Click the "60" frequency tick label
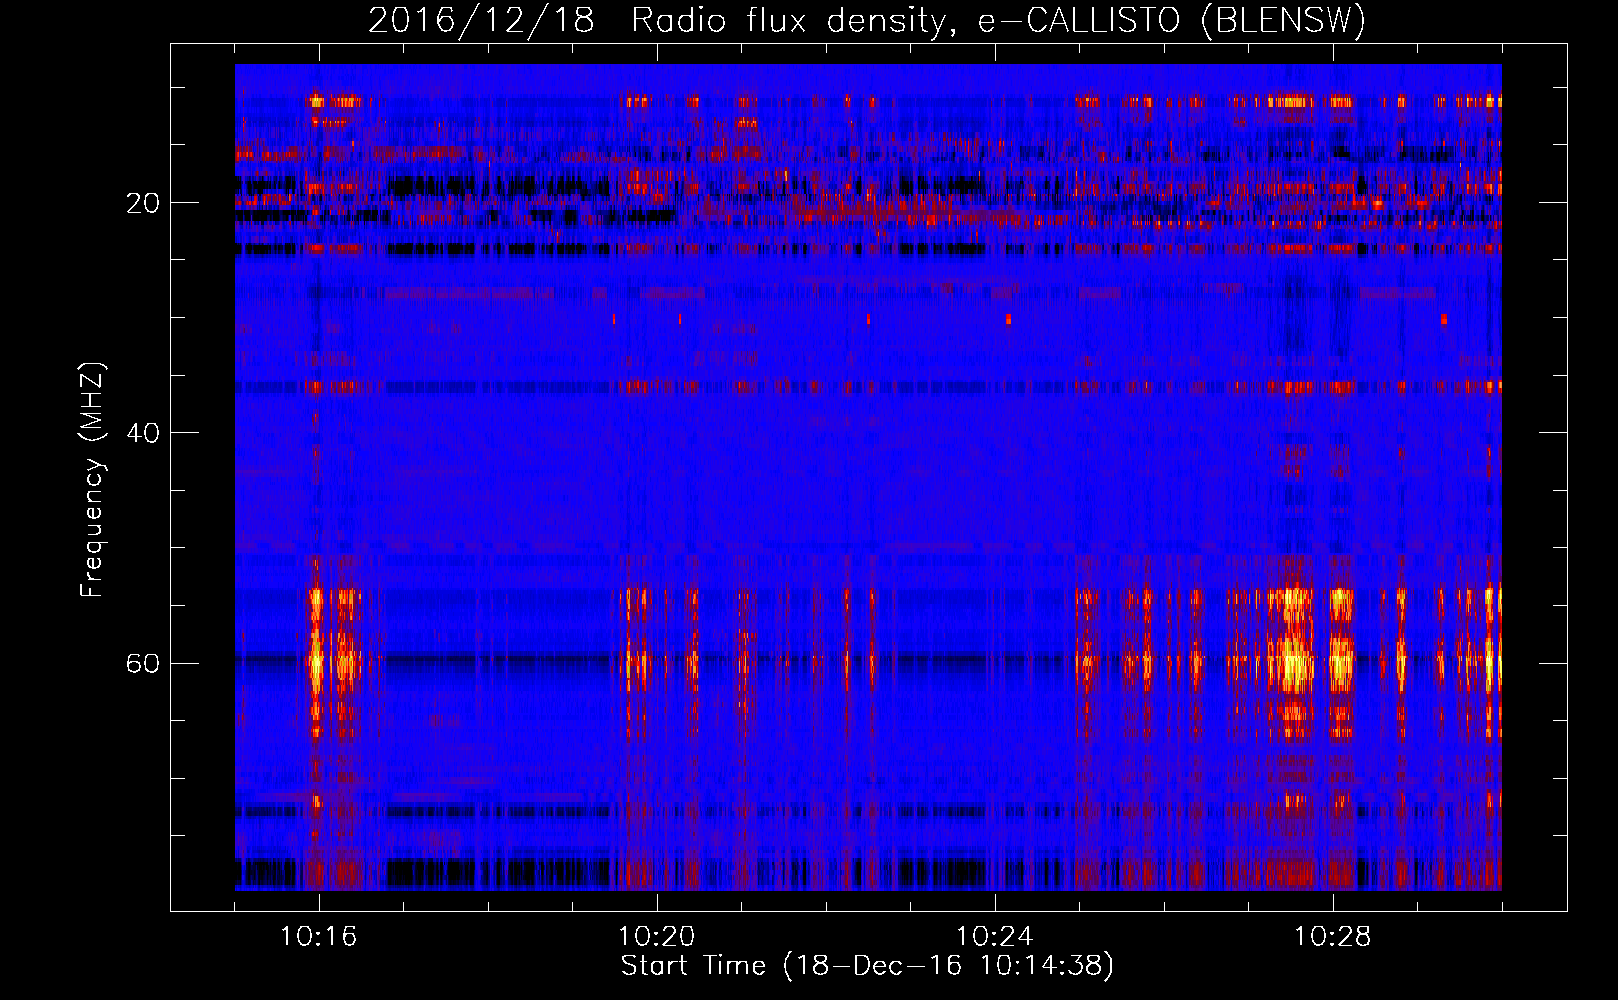 click(142, 663)
